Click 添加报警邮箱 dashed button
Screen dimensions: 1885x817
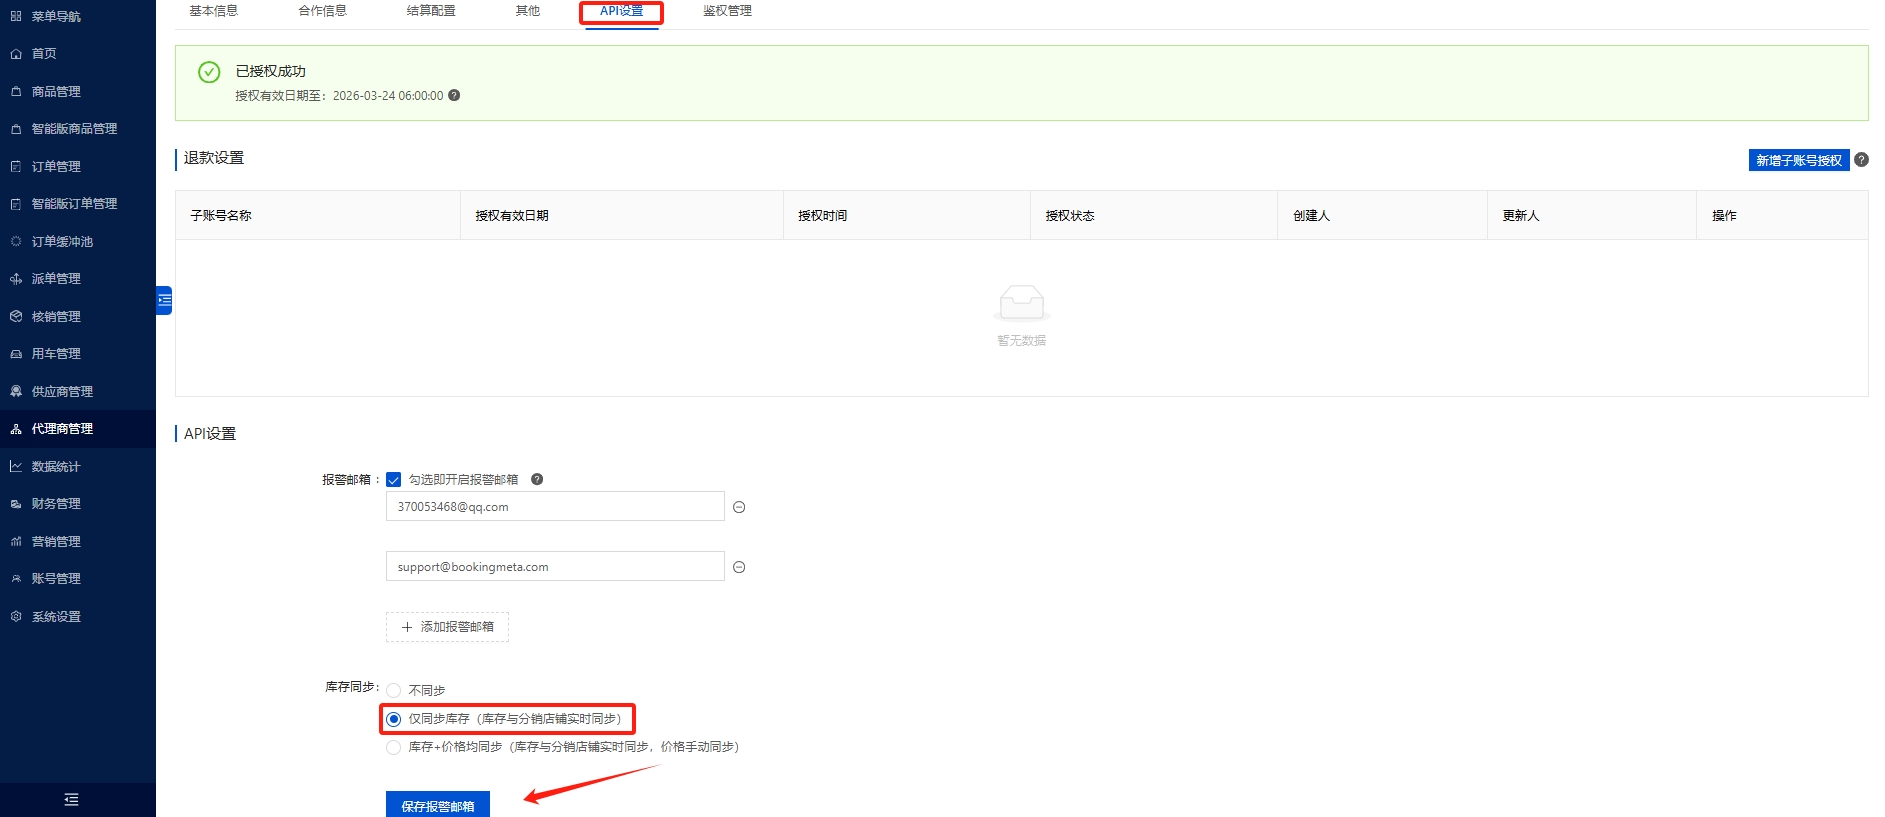(447, 627)
